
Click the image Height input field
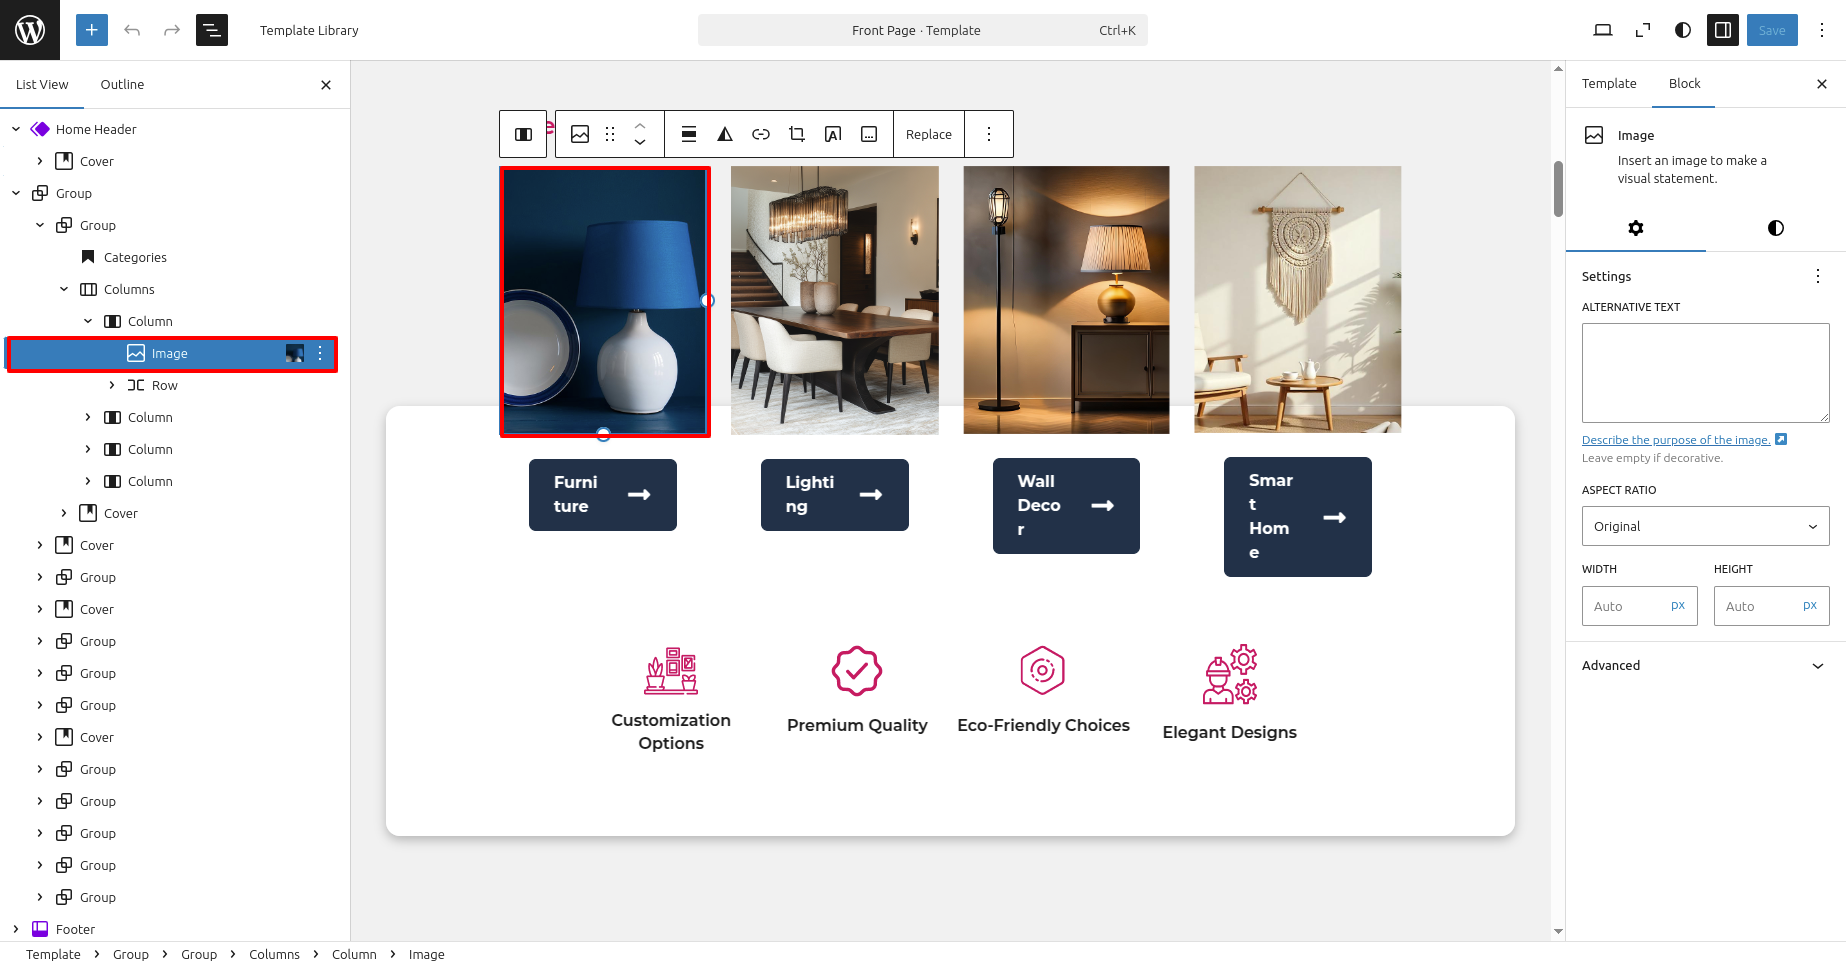click(1771, 606)
